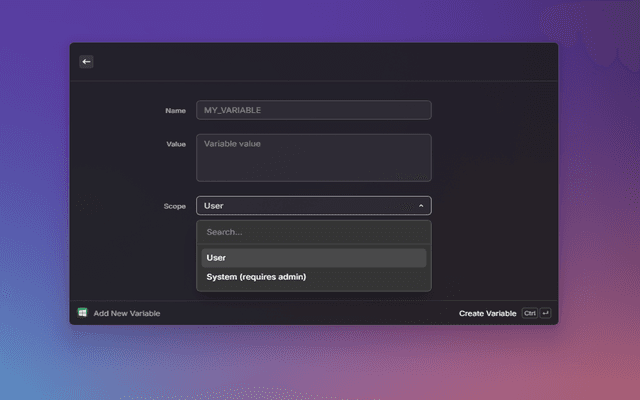The width and height of the screenshot is (640, 400).
Task: Click the empty header bar beside back arrow
Action: point(320,62)
